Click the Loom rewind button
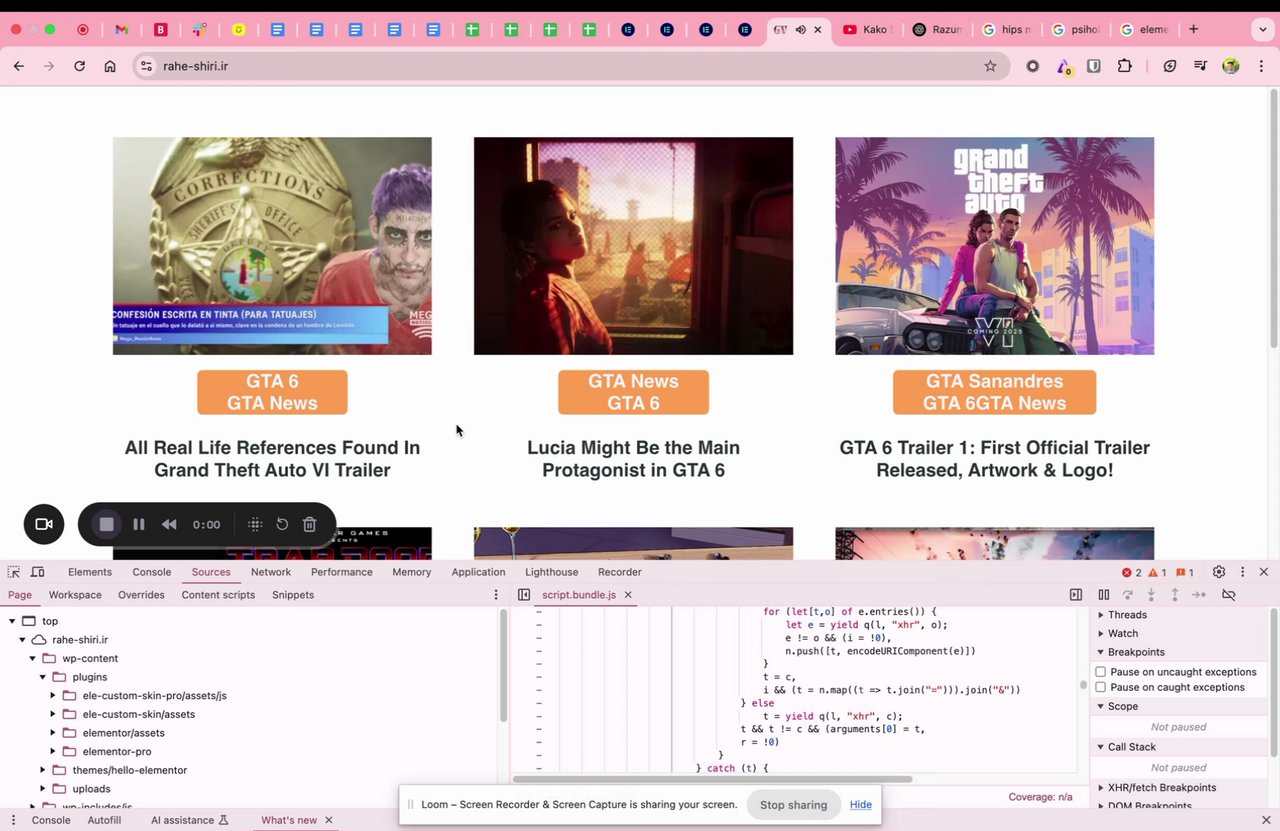Image resolution: width=1280 pixels, height=831 pixels. 169,524
